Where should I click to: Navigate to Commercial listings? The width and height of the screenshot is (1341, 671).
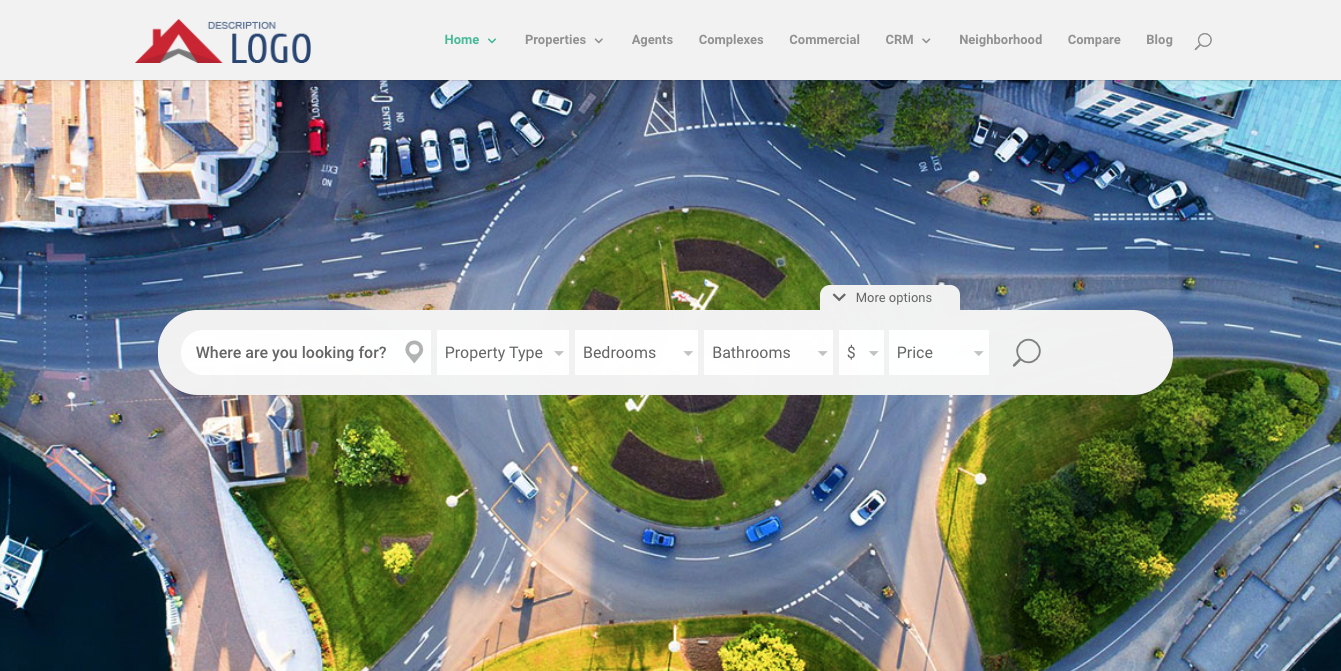(824, 40)
